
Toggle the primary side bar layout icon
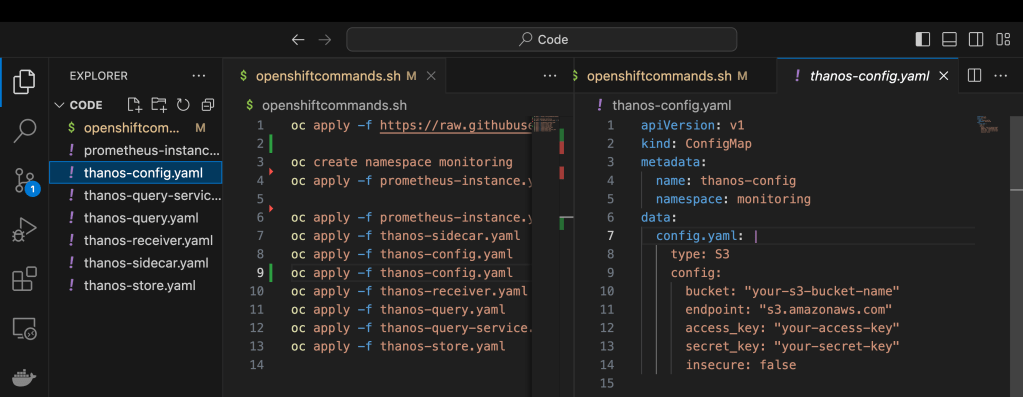923,40
